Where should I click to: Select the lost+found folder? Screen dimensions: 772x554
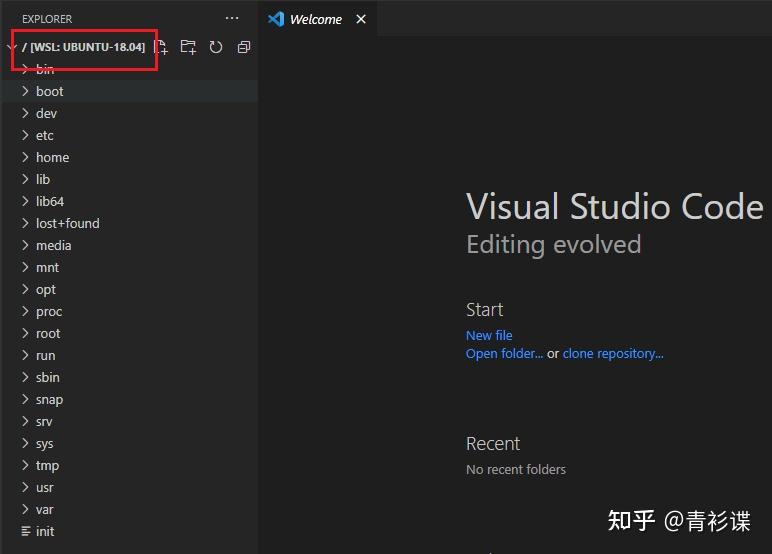click(67, 223)
